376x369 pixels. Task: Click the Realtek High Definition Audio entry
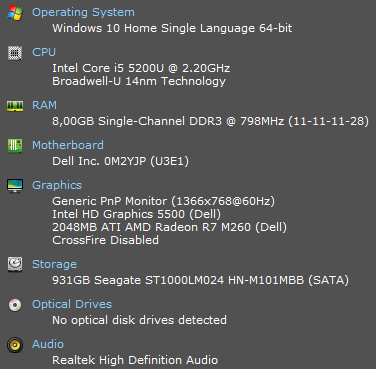click(x=135, y=360)
